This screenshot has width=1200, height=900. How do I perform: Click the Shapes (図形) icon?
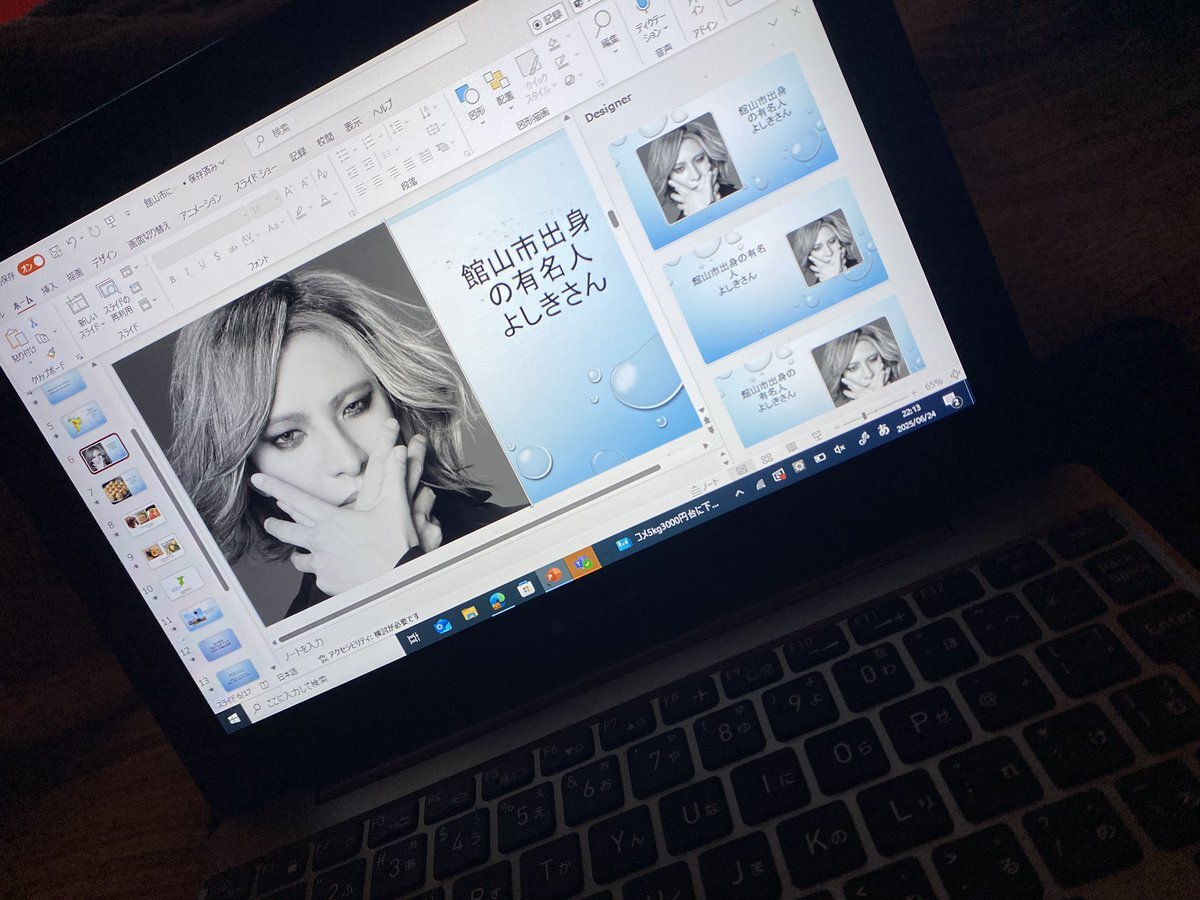467,96
